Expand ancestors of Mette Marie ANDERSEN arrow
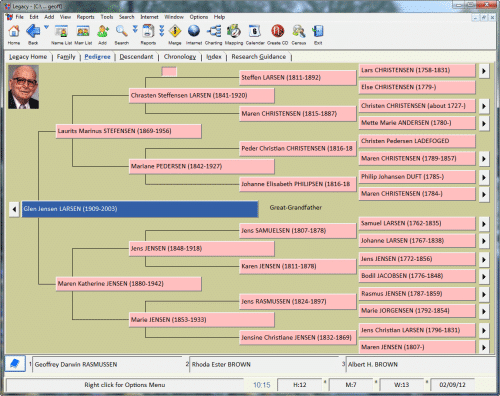 click(484, 124)
